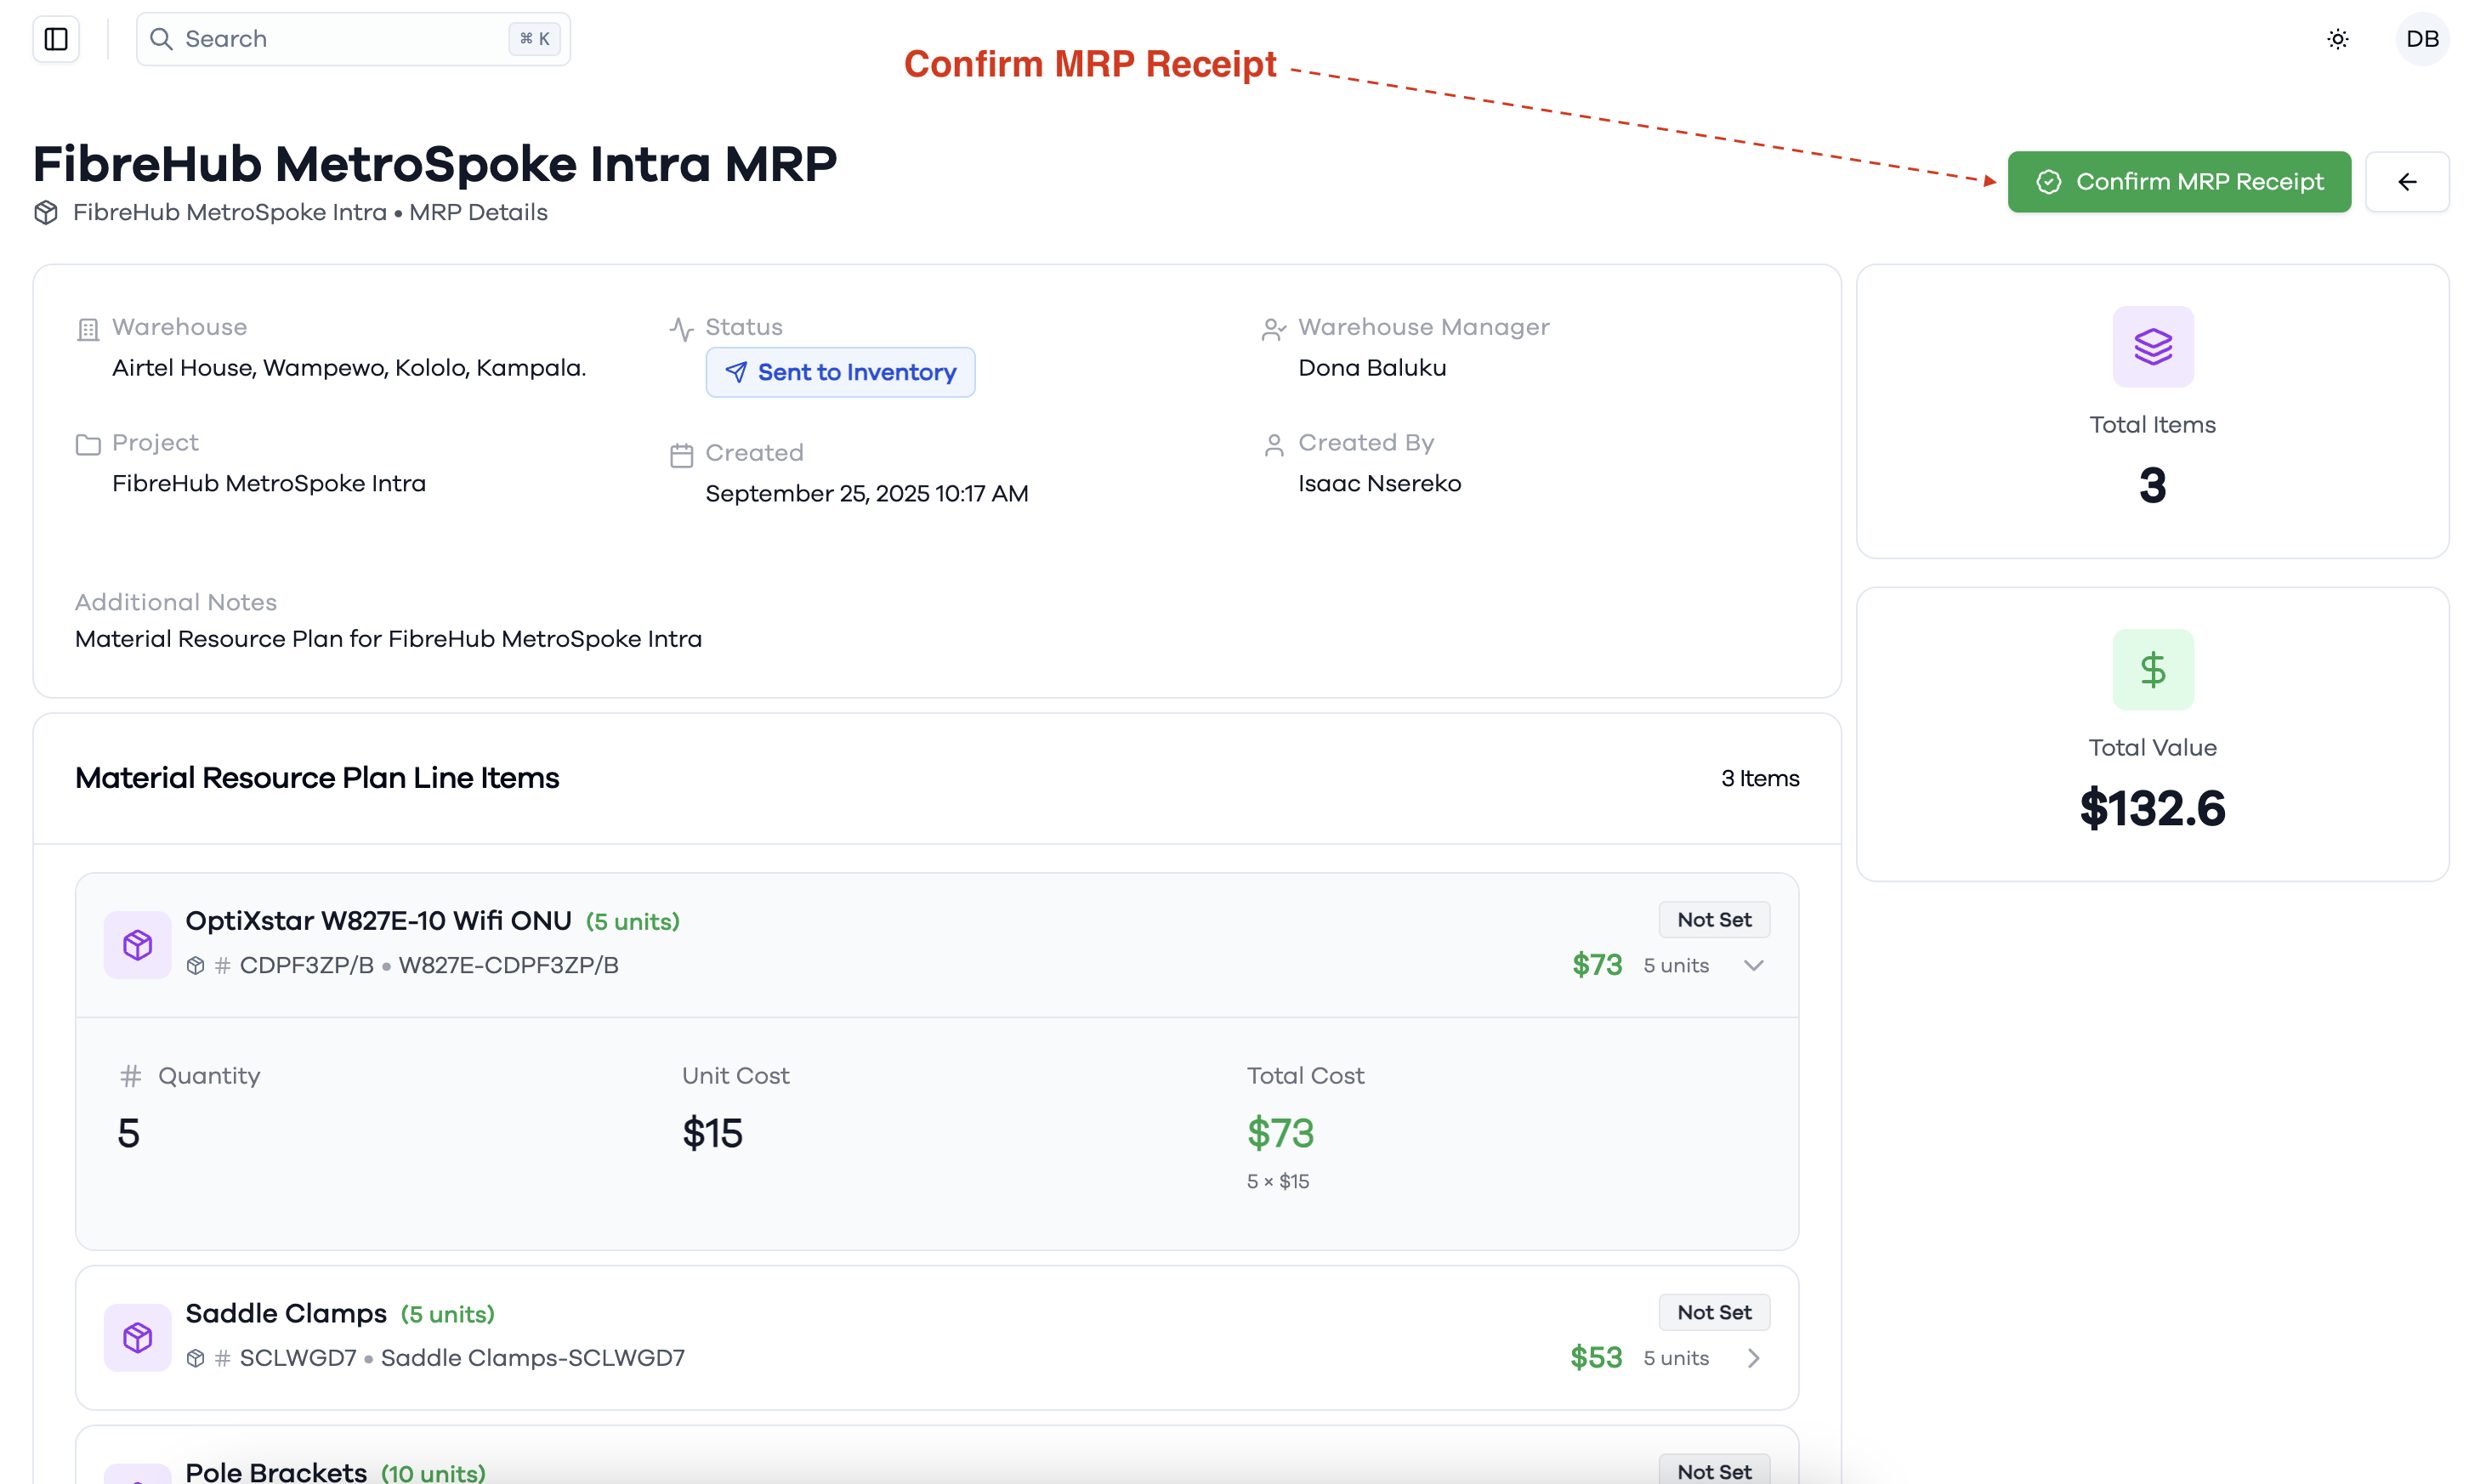Viewport: 2469px width, 1484px height.
Task: Click the Not Set badge on Saddle Clamps
Action: pos(1714,1313)
